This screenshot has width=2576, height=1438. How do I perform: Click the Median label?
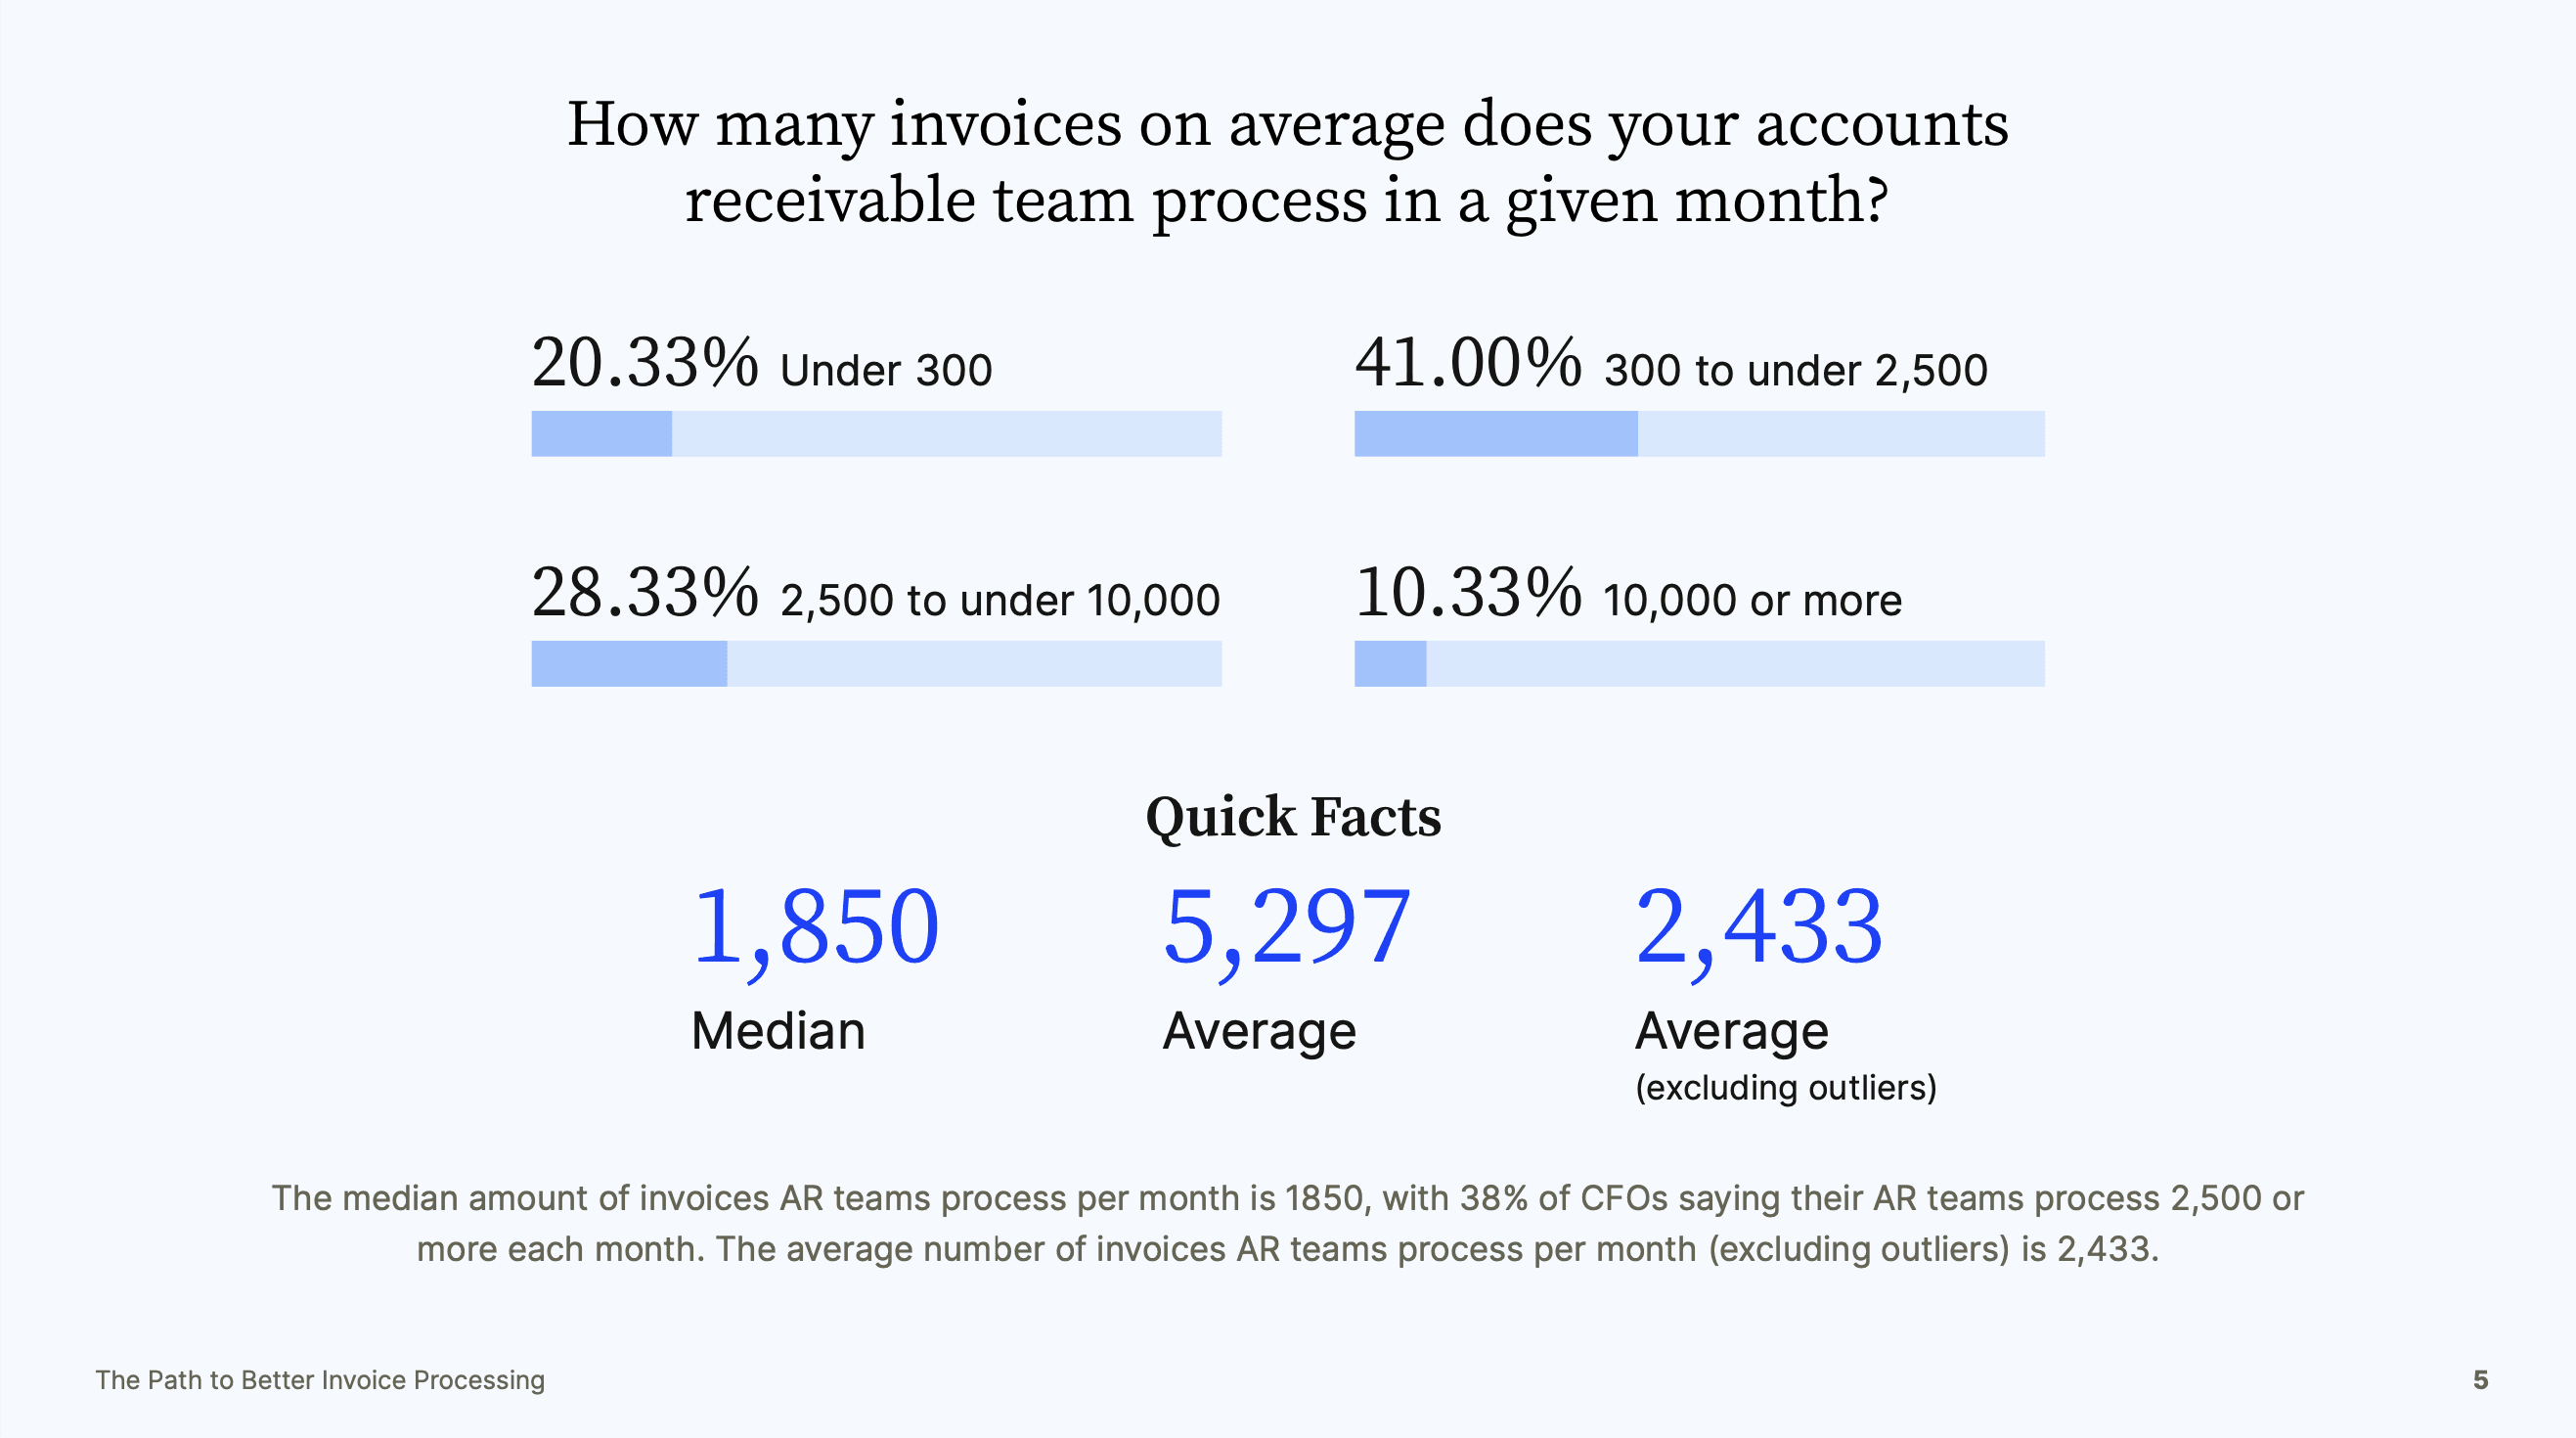778,1031
